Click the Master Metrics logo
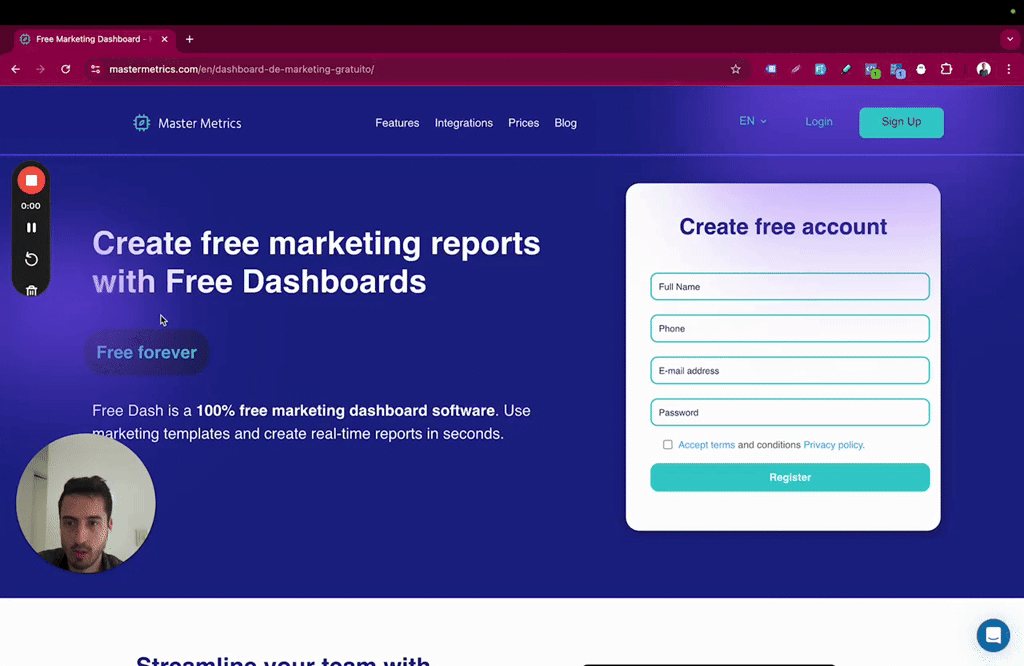Image resolution: width=1024 pixels, height=666 pixels. point(187,122)
